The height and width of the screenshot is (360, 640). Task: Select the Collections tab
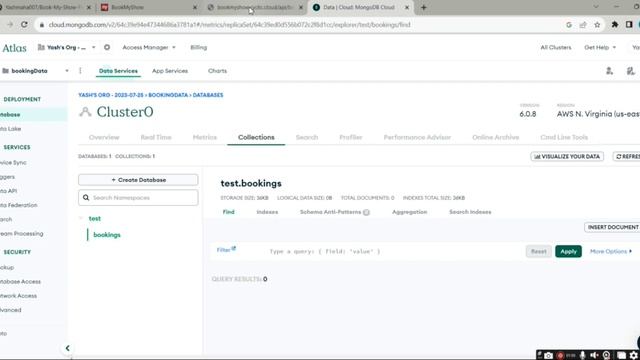pyautogui.click(x=256, y=137)
